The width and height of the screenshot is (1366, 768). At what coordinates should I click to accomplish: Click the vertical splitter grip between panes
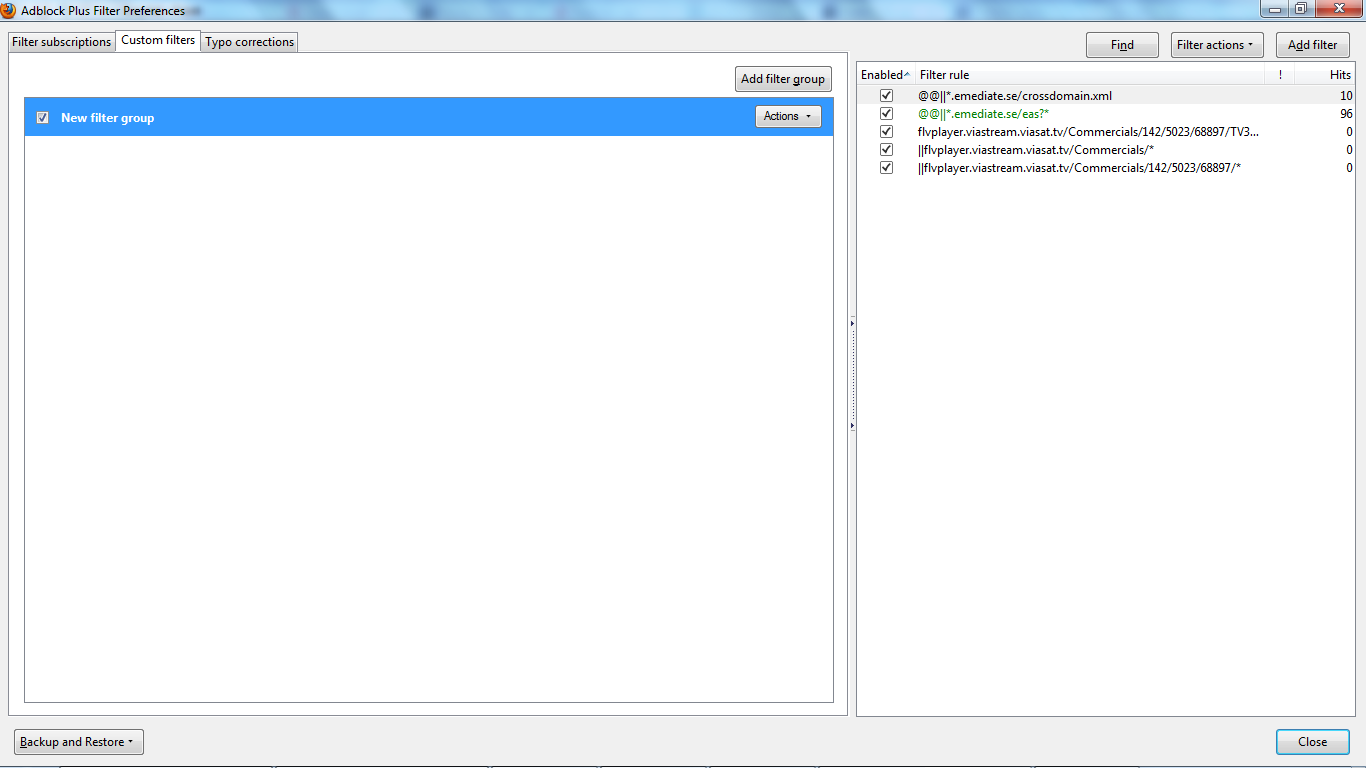pyautogui.click(x=852, y=375)
